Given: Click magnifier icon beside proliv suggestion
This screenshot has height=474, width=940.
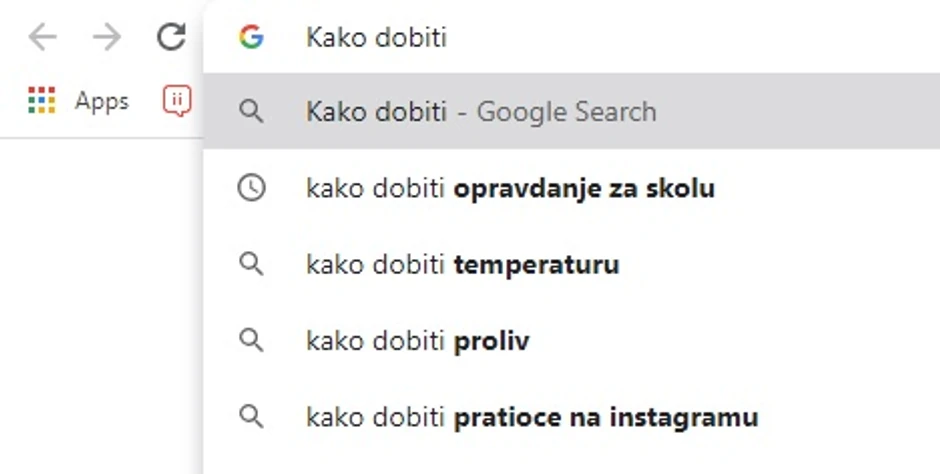Looking at the screenshot, I should pyautogui.click(x=251, y=341).
